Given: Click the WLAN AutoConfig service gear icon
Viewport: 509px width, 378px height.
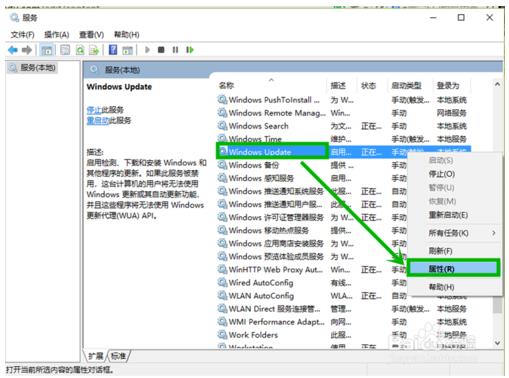Looking at the screenshot, I should [222, 295].
